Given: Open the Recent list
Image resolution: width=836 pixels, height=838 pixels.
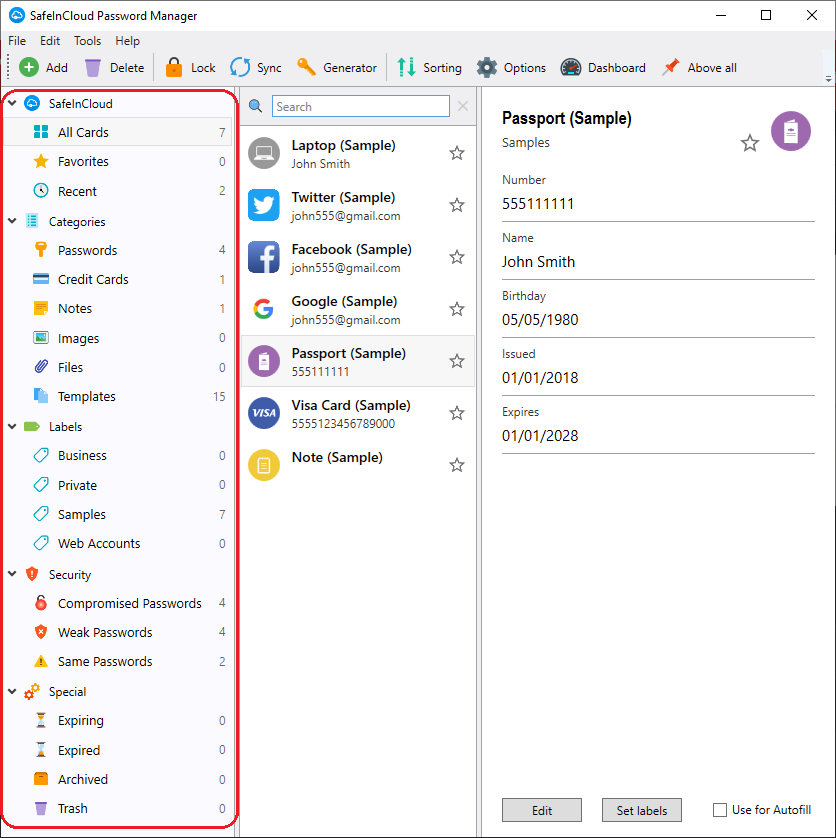Looking at the screenshot, I should click(x=118, y=191).
